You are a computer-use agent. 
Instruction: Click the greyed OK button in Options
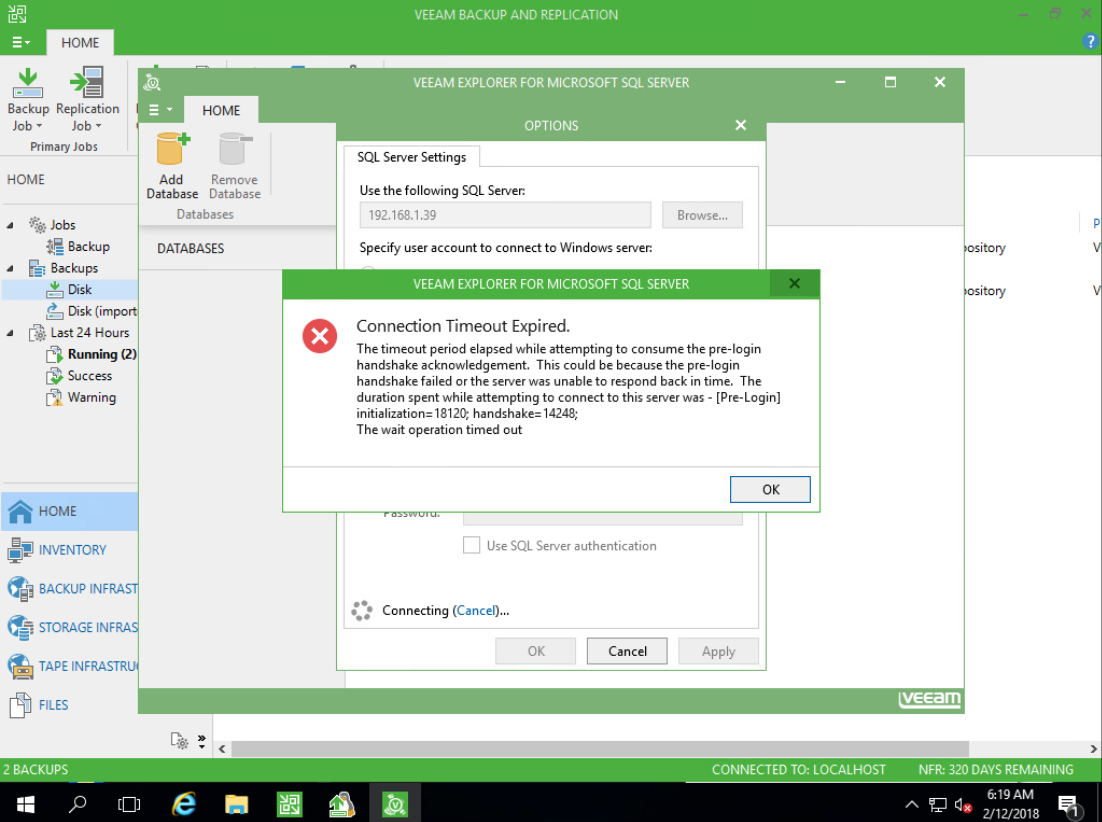click(536, 651)
